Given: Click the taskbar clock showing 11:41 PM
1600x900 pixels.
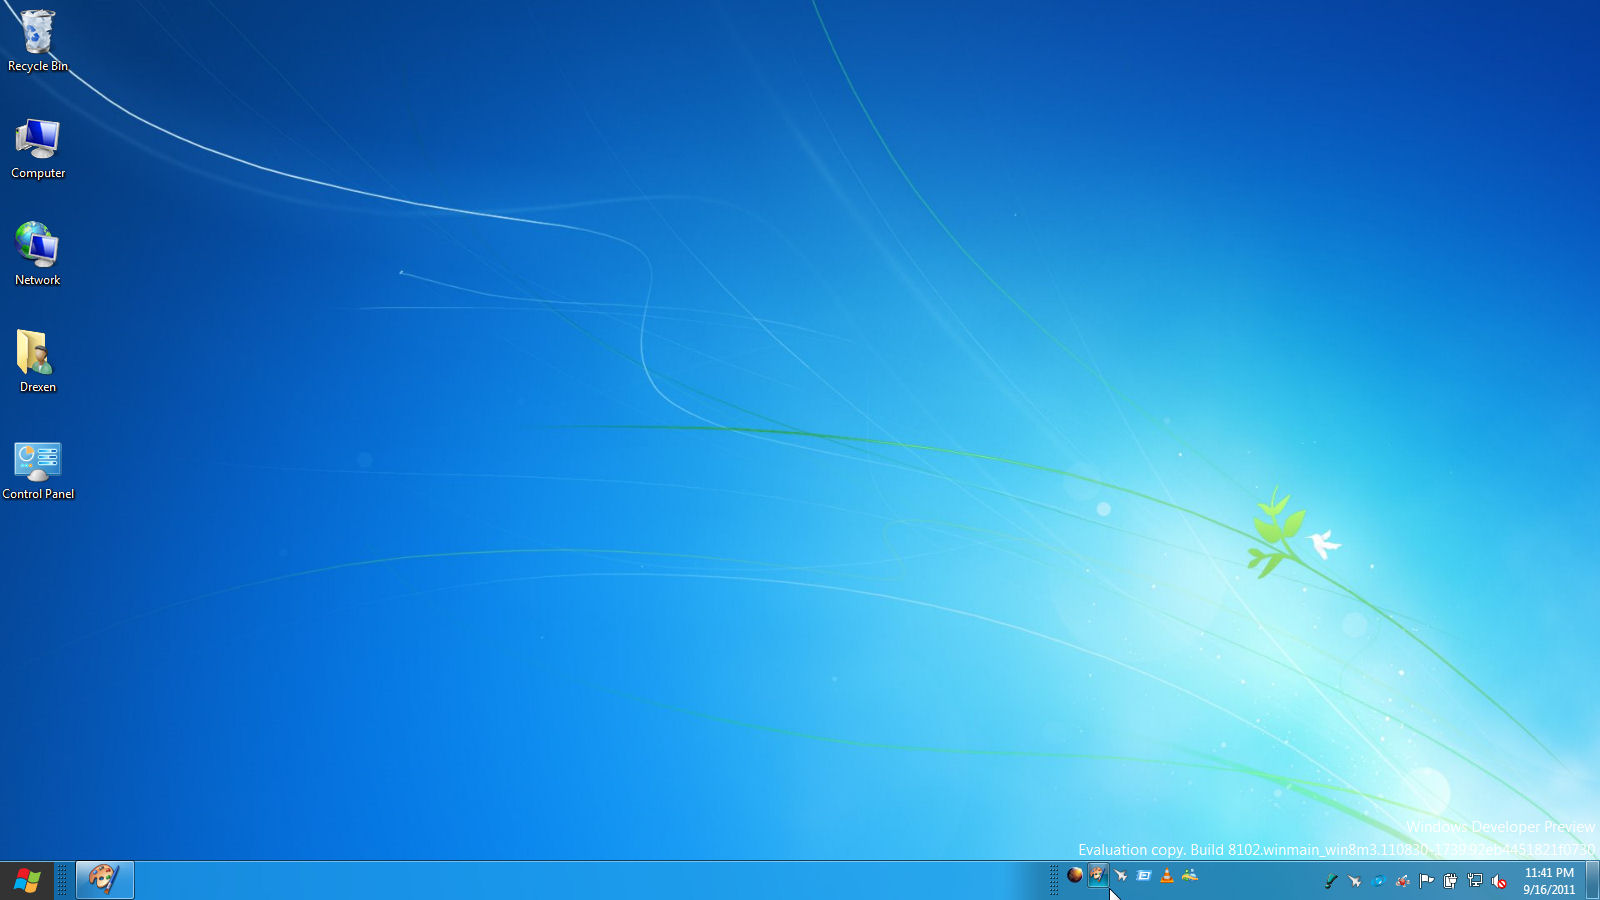Looking at the screenshot, I should tap(1549, 881).
